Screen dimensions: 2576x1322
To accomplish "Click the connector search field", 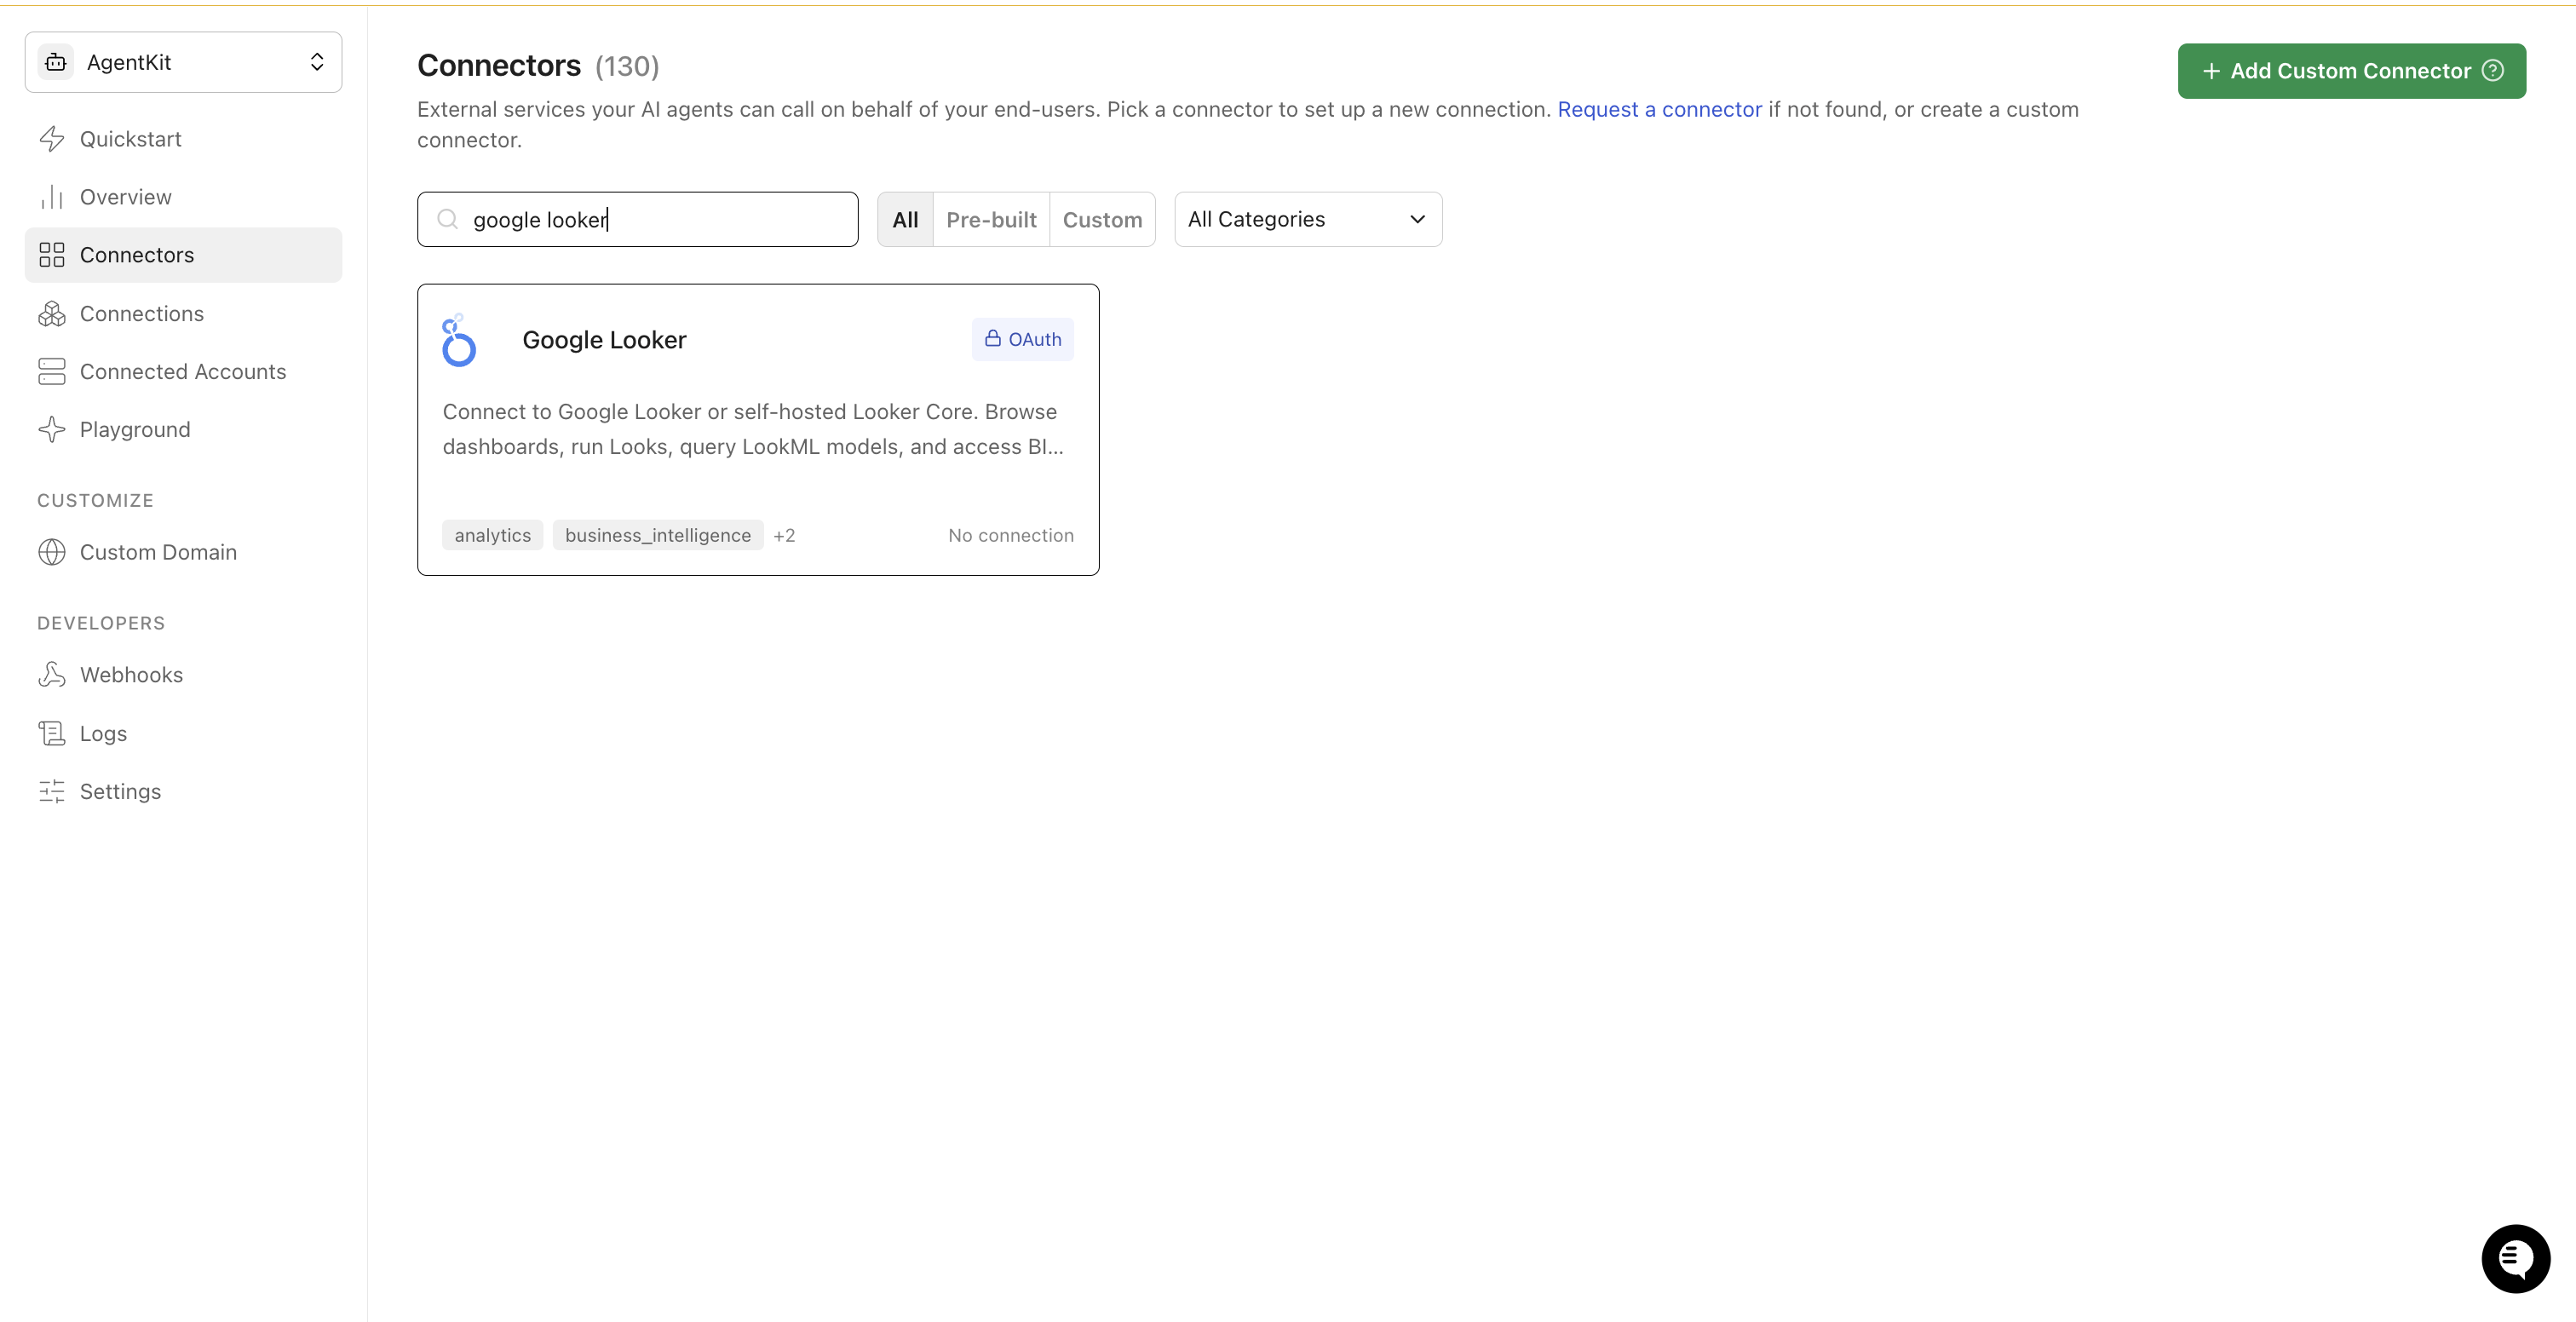I will (x=637, y=219).
